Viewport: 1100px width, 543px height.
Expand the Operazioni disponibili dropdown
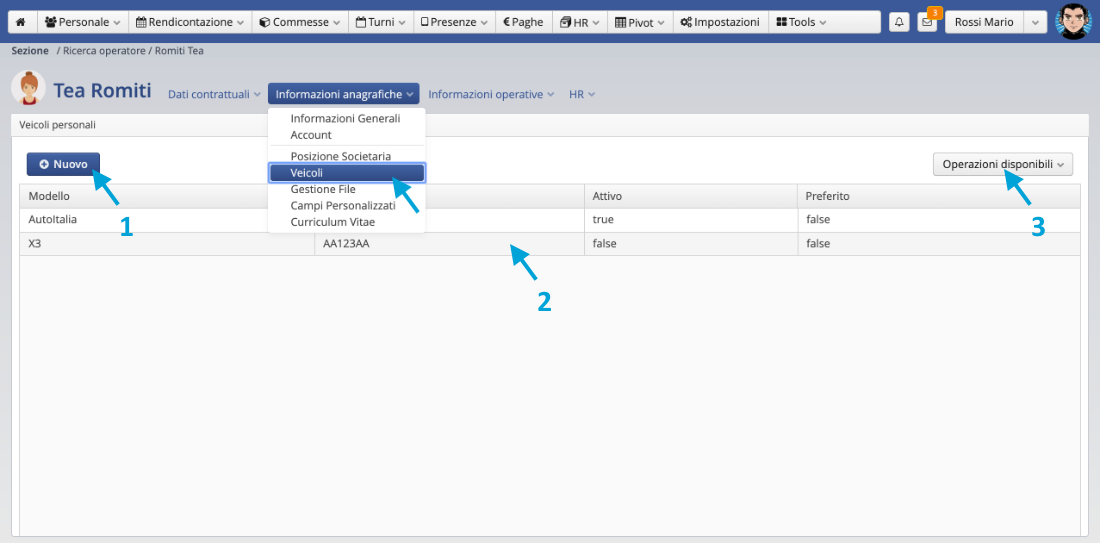pos(1002,164)
